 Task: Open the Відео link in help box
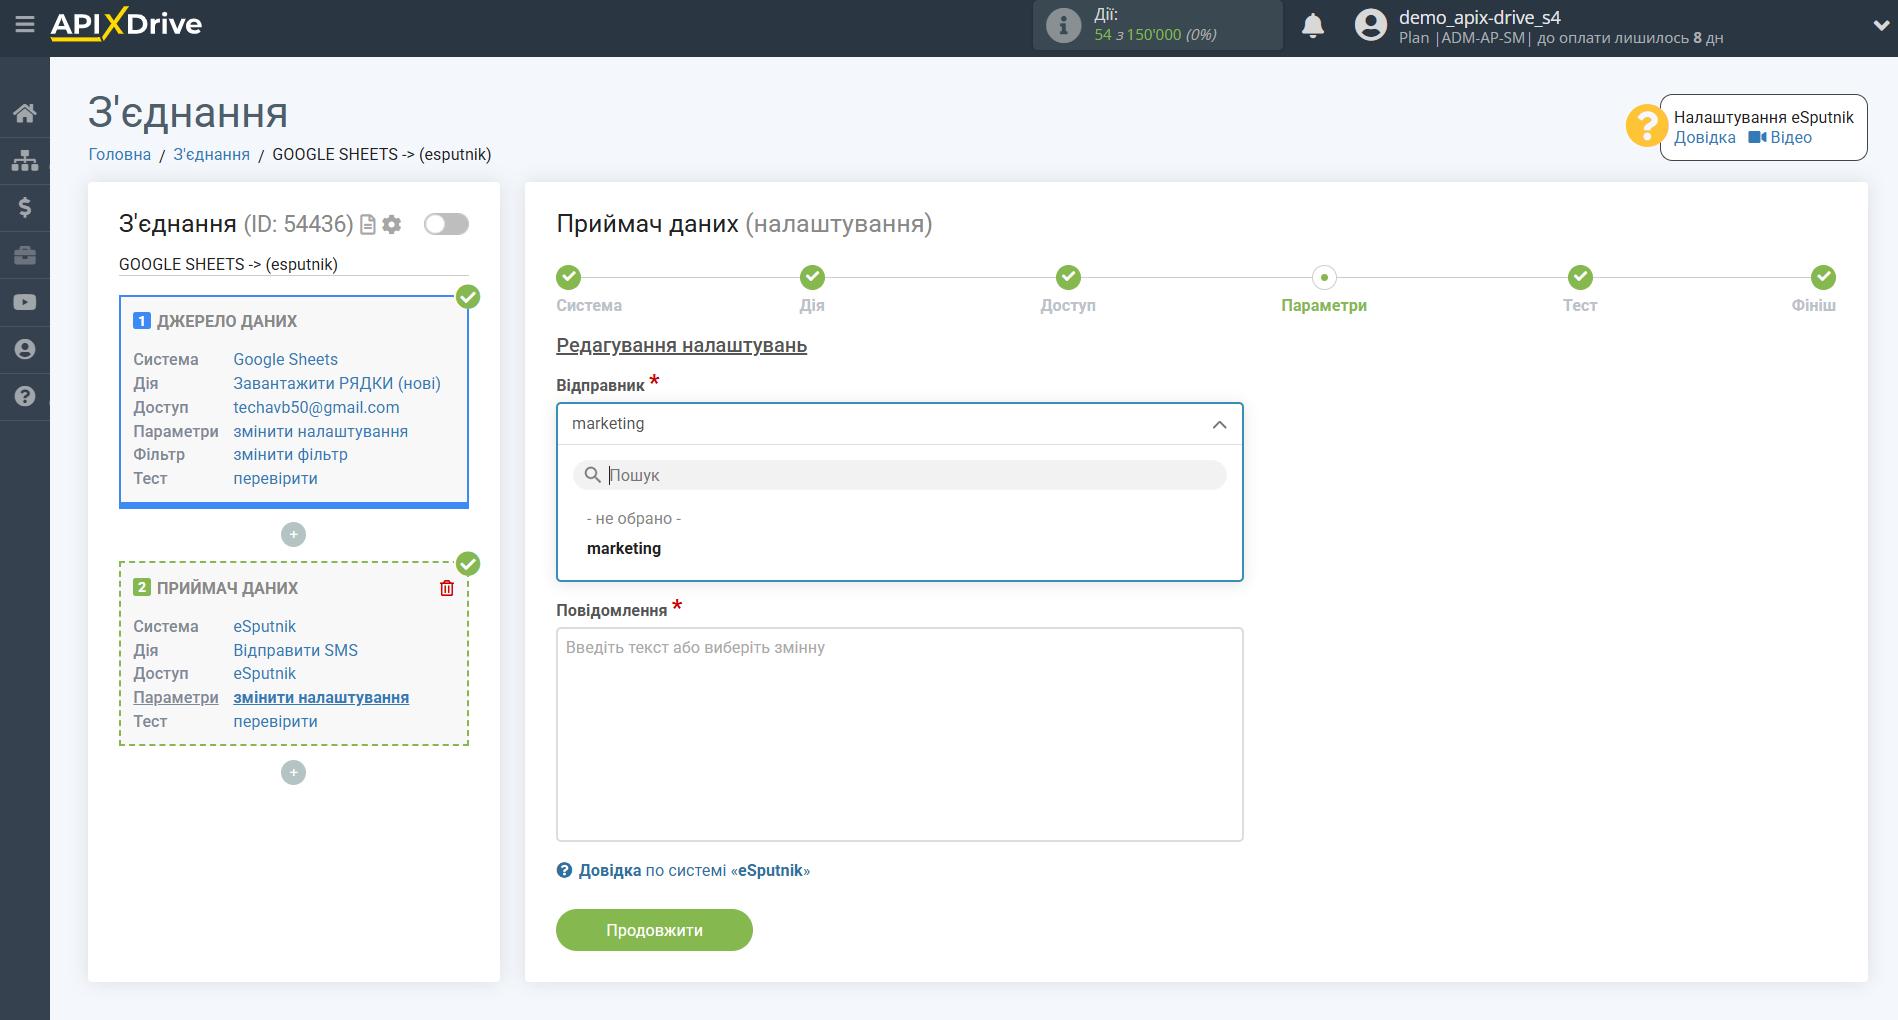(x=1780, y=138)
